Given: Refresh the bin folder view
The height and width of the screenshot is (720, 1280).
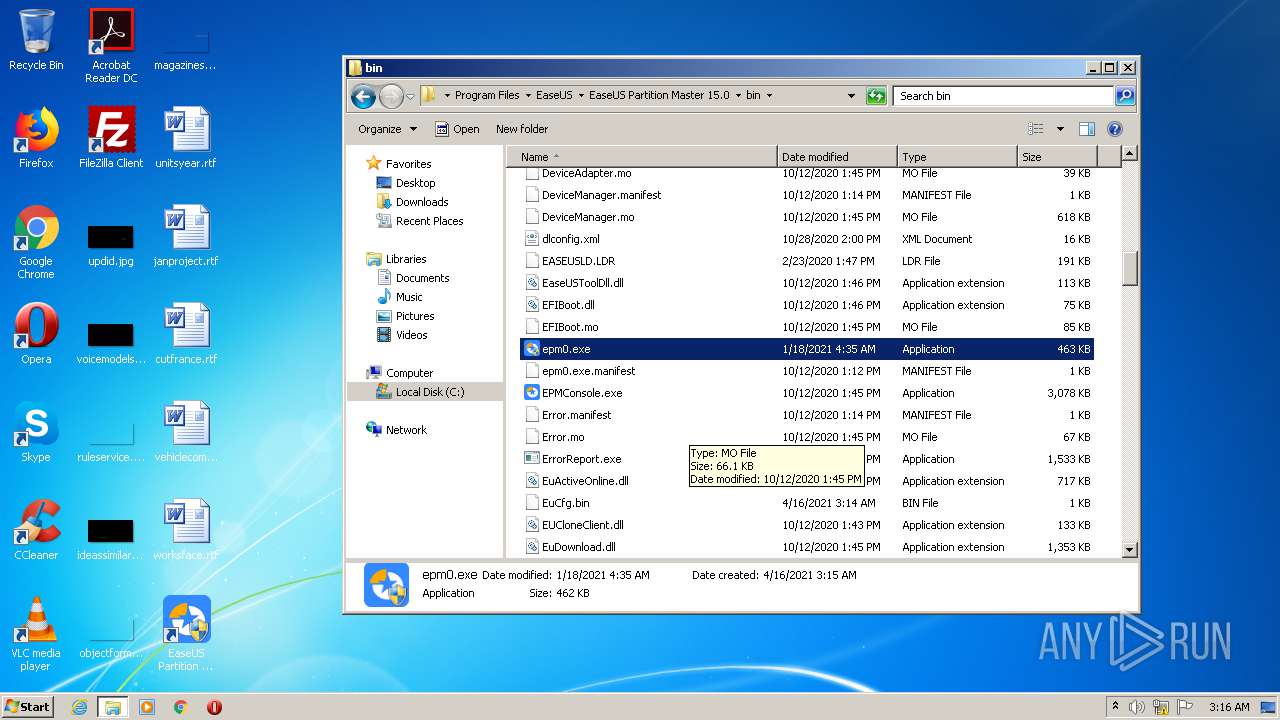Looking at the screenshot, I should pos(876,96).
